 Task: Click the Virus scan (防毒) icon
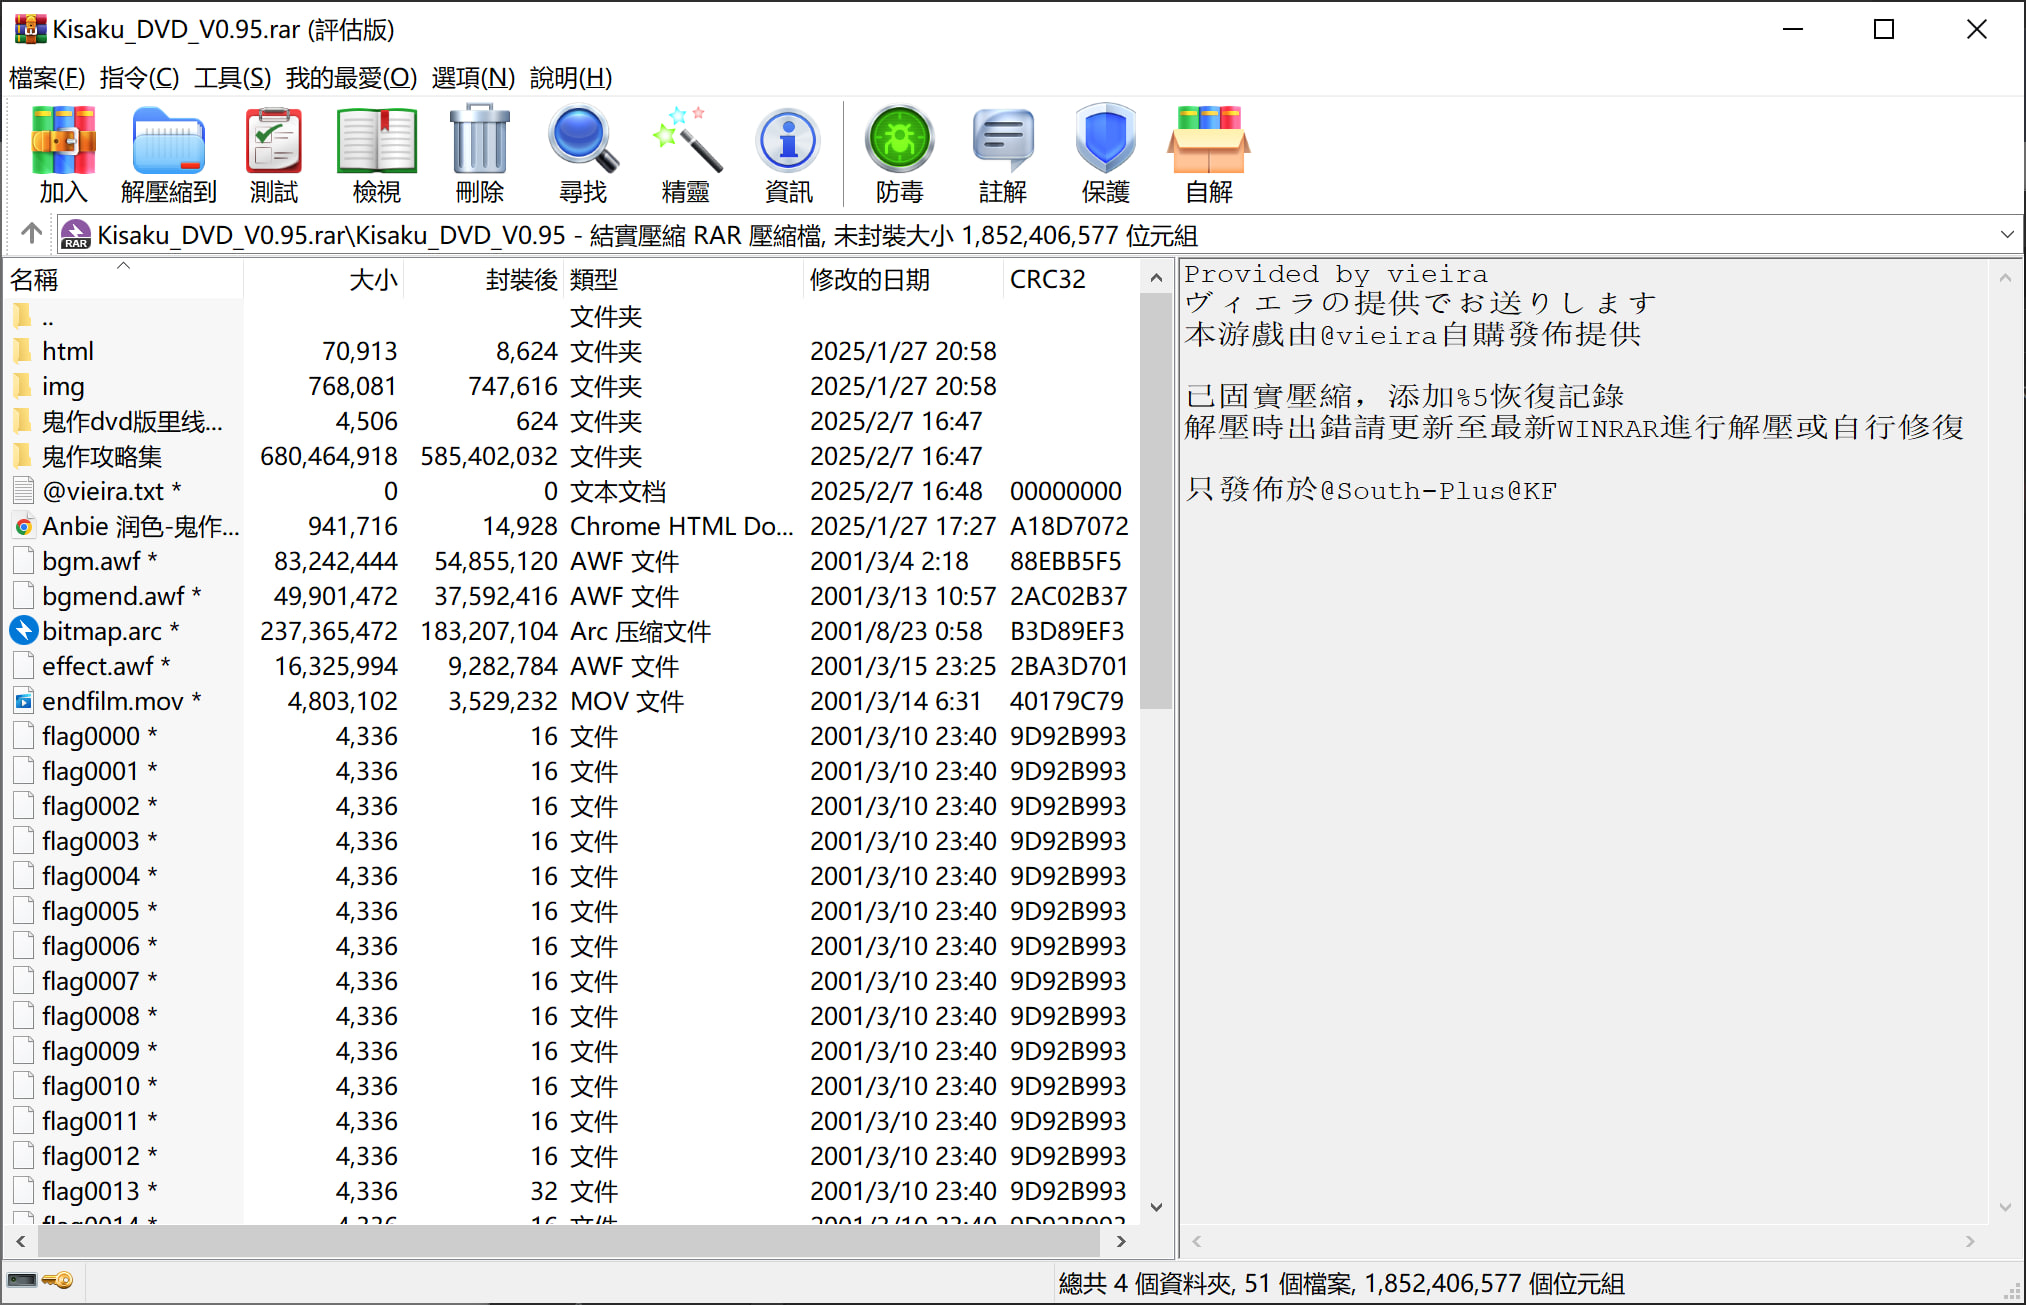tap(899, 153)
